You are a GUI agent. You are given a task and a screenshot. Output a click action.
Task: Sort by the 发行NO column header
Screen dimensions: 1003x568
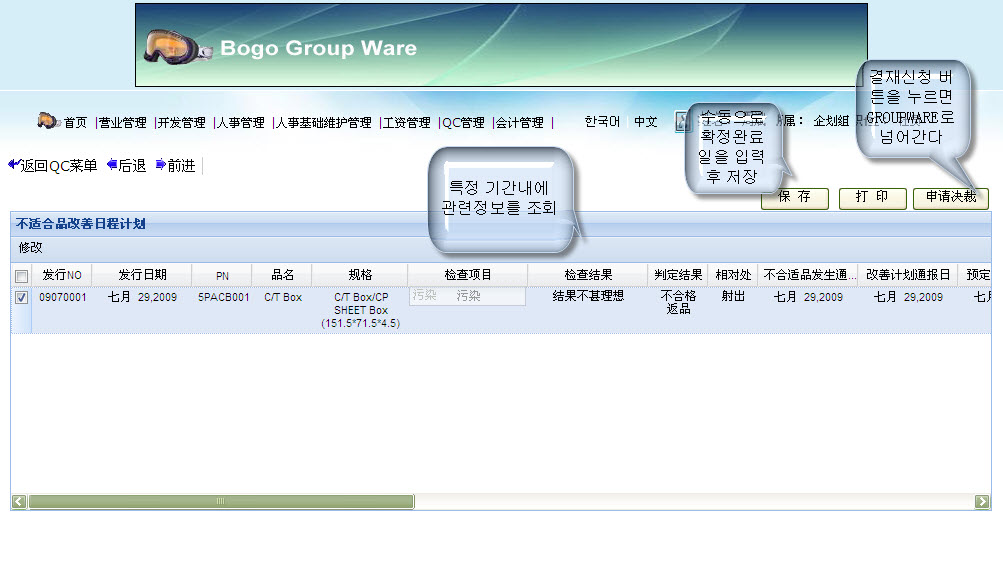coord(62,275)
